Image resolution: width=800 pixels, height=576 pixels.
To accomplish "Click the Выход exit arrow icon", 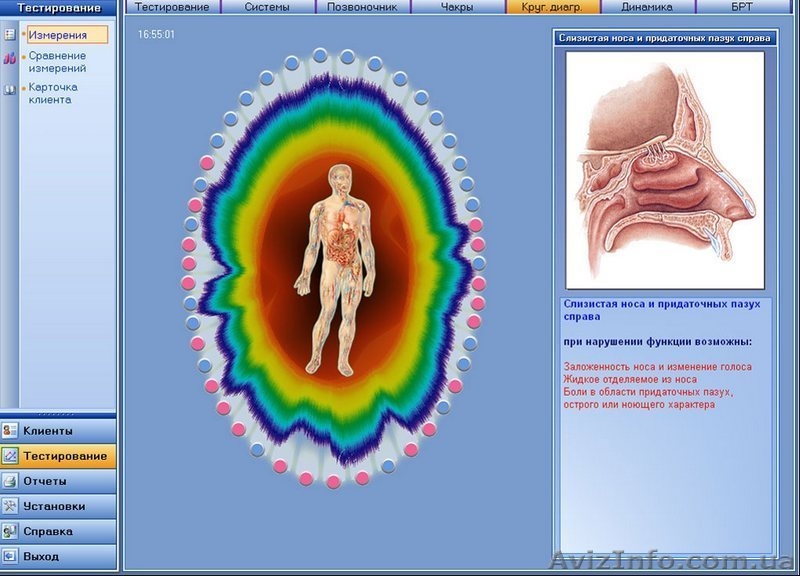I will [x=10, y=556].
